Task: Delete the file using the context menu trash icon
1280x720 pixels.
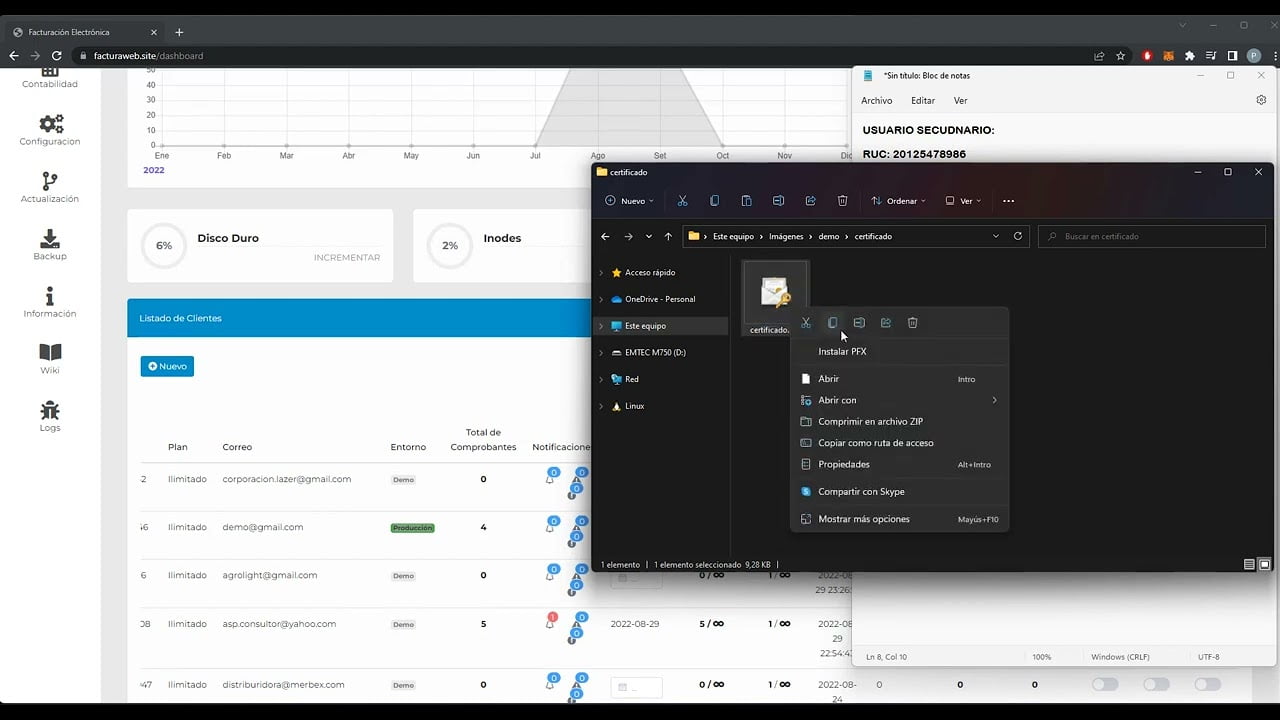Action: 912,323
